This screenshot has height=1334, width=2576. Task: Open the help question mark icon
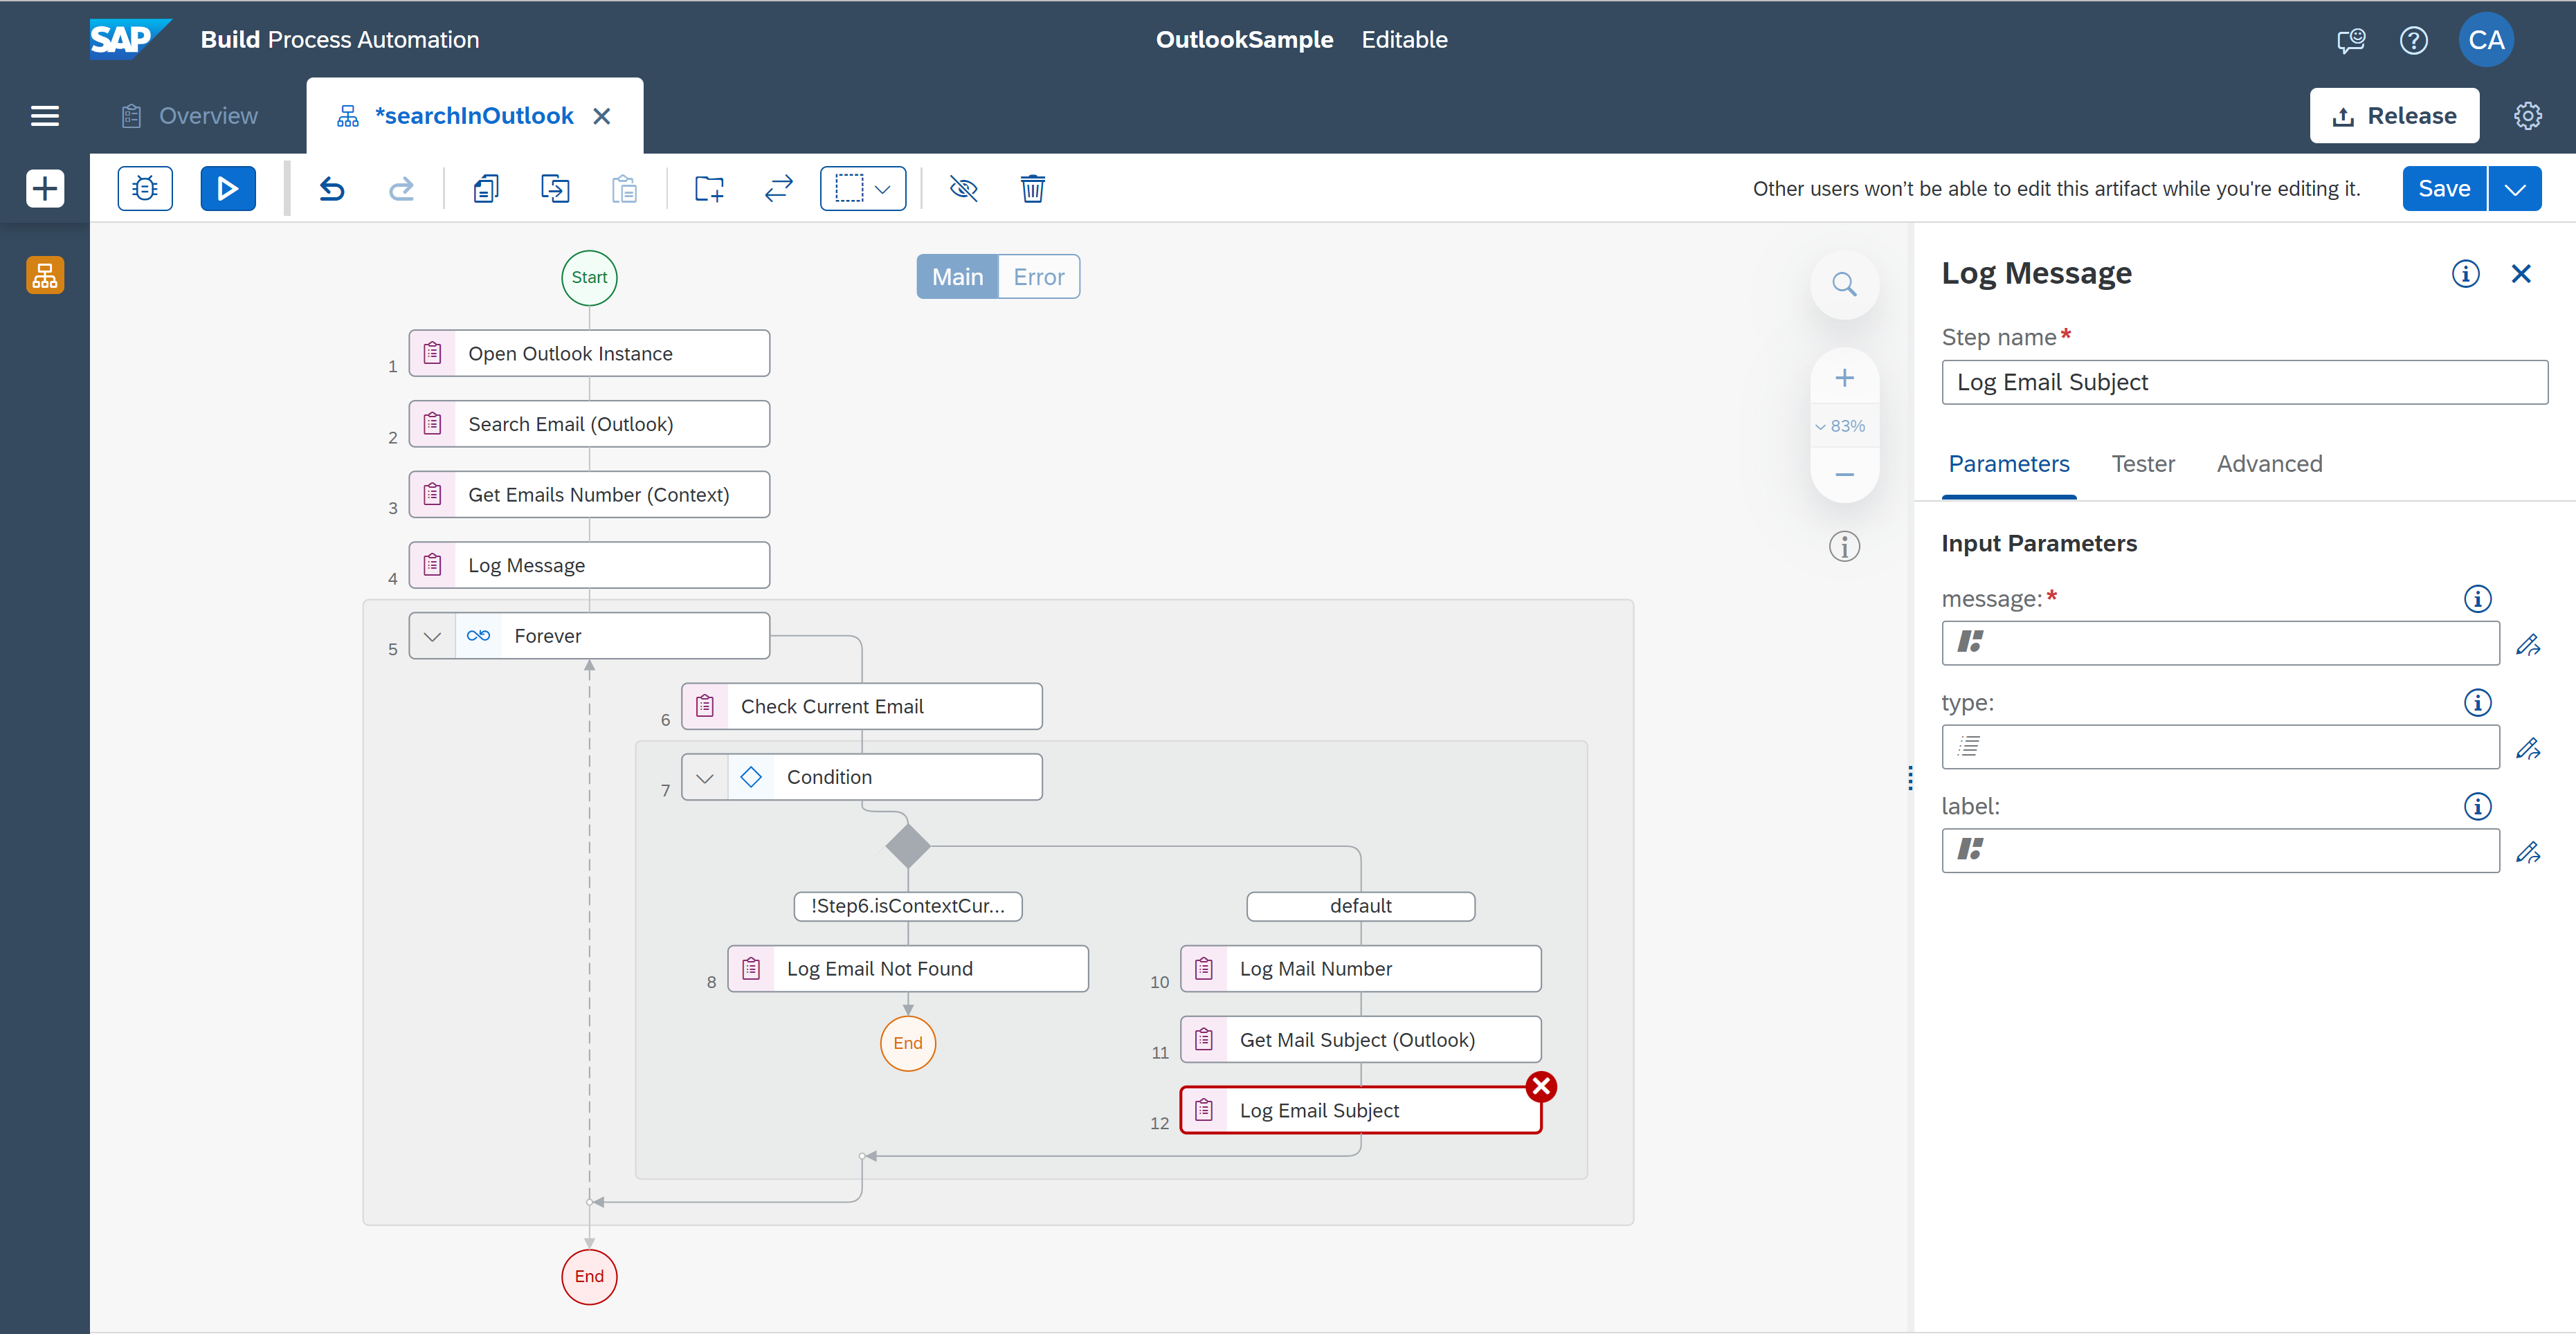(x=2414, y=40)
